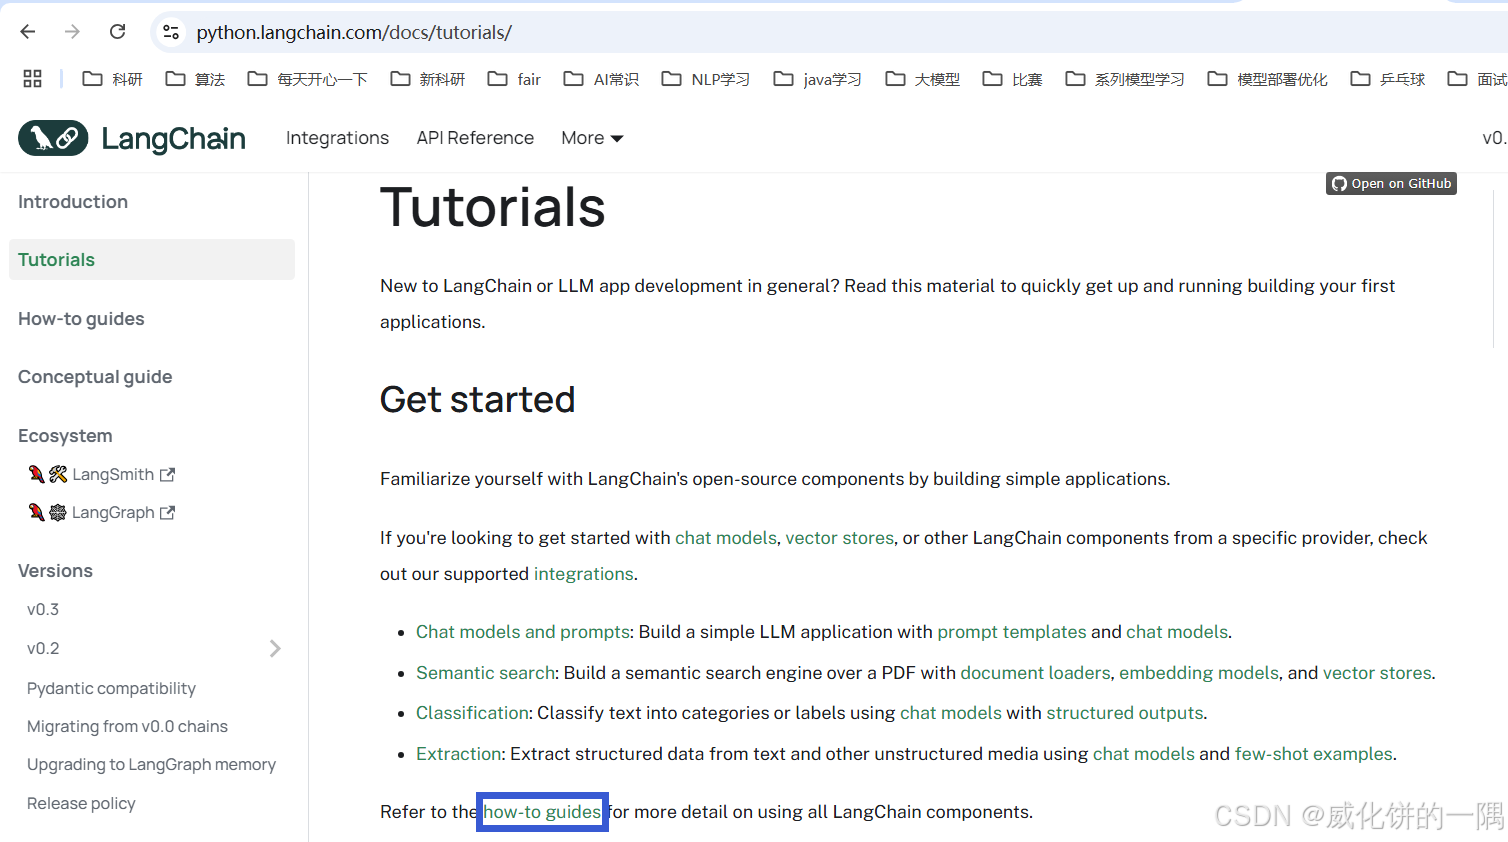Select Tutorials in the sidebar

click(152, 260)
